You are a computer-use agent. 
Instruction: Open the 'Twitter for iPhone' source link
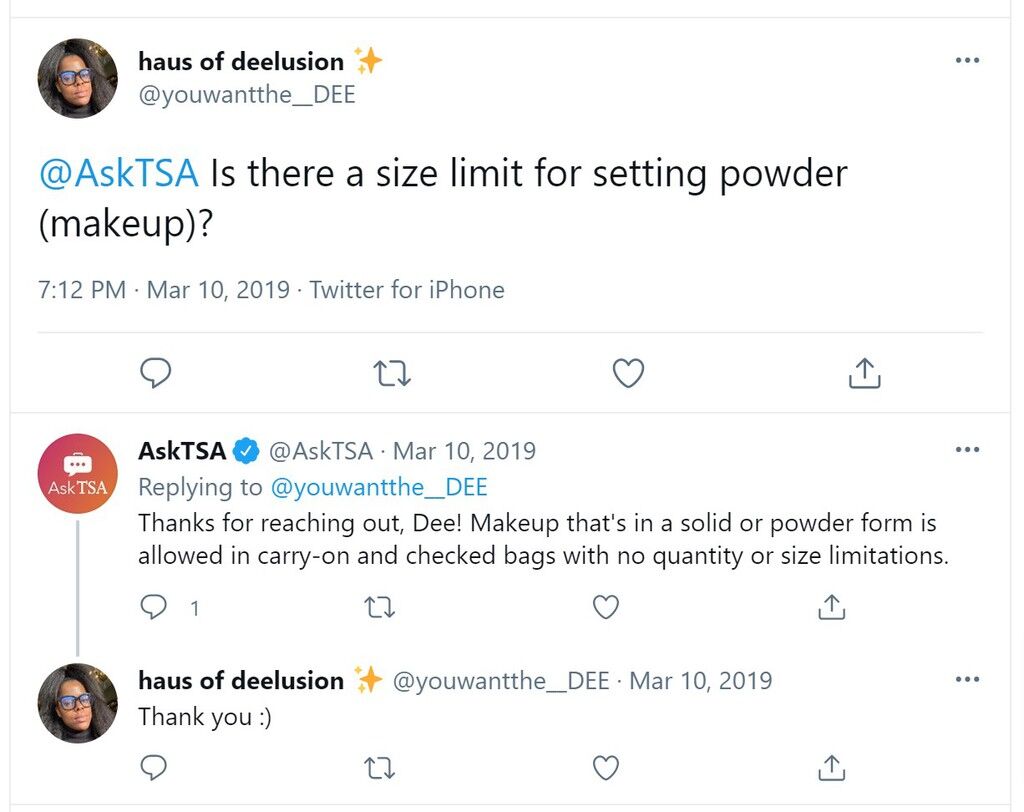tap(407, 289)
